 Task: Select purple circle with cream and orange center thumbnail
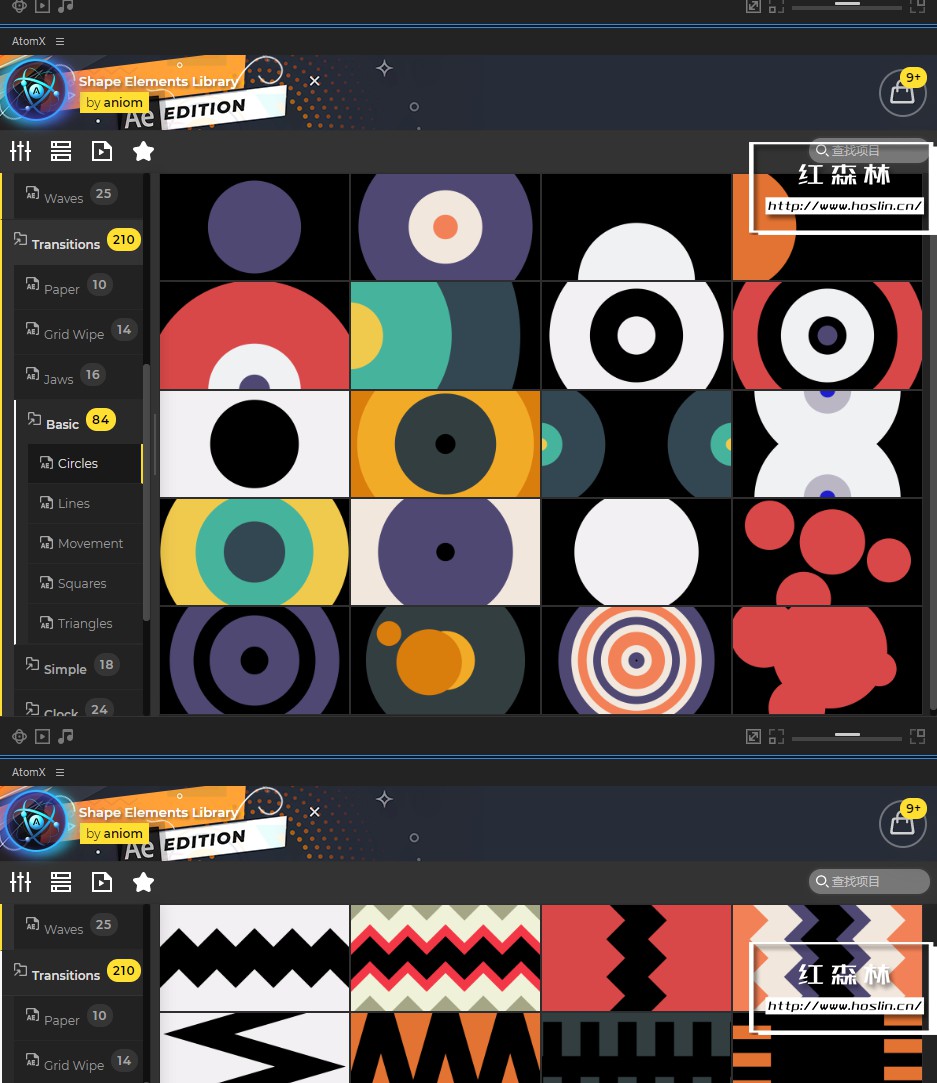445,227
